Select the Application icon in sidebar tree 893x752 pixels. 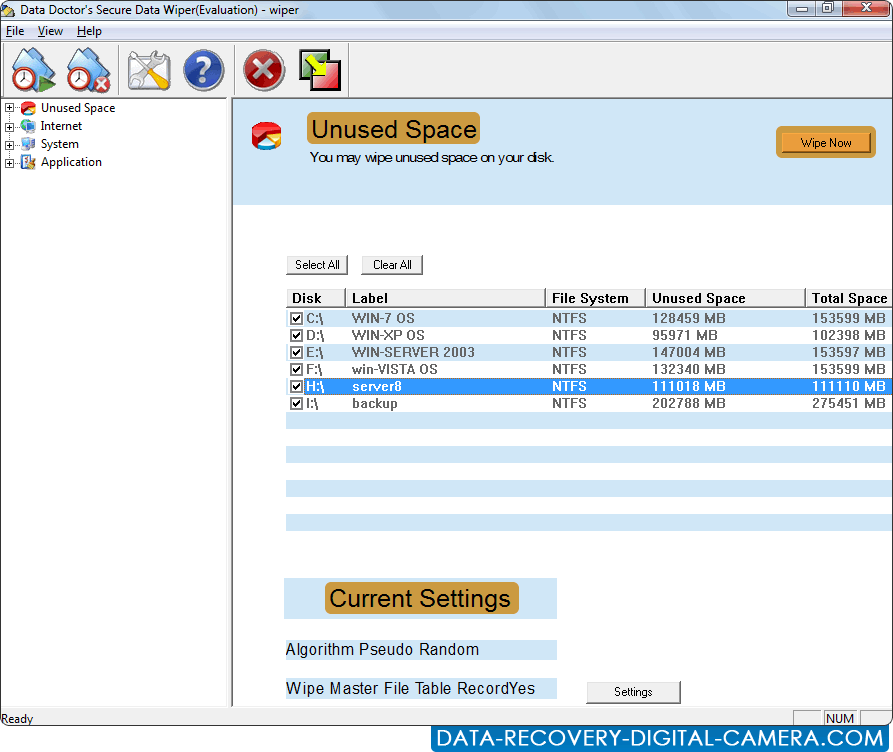pos(28,162)
